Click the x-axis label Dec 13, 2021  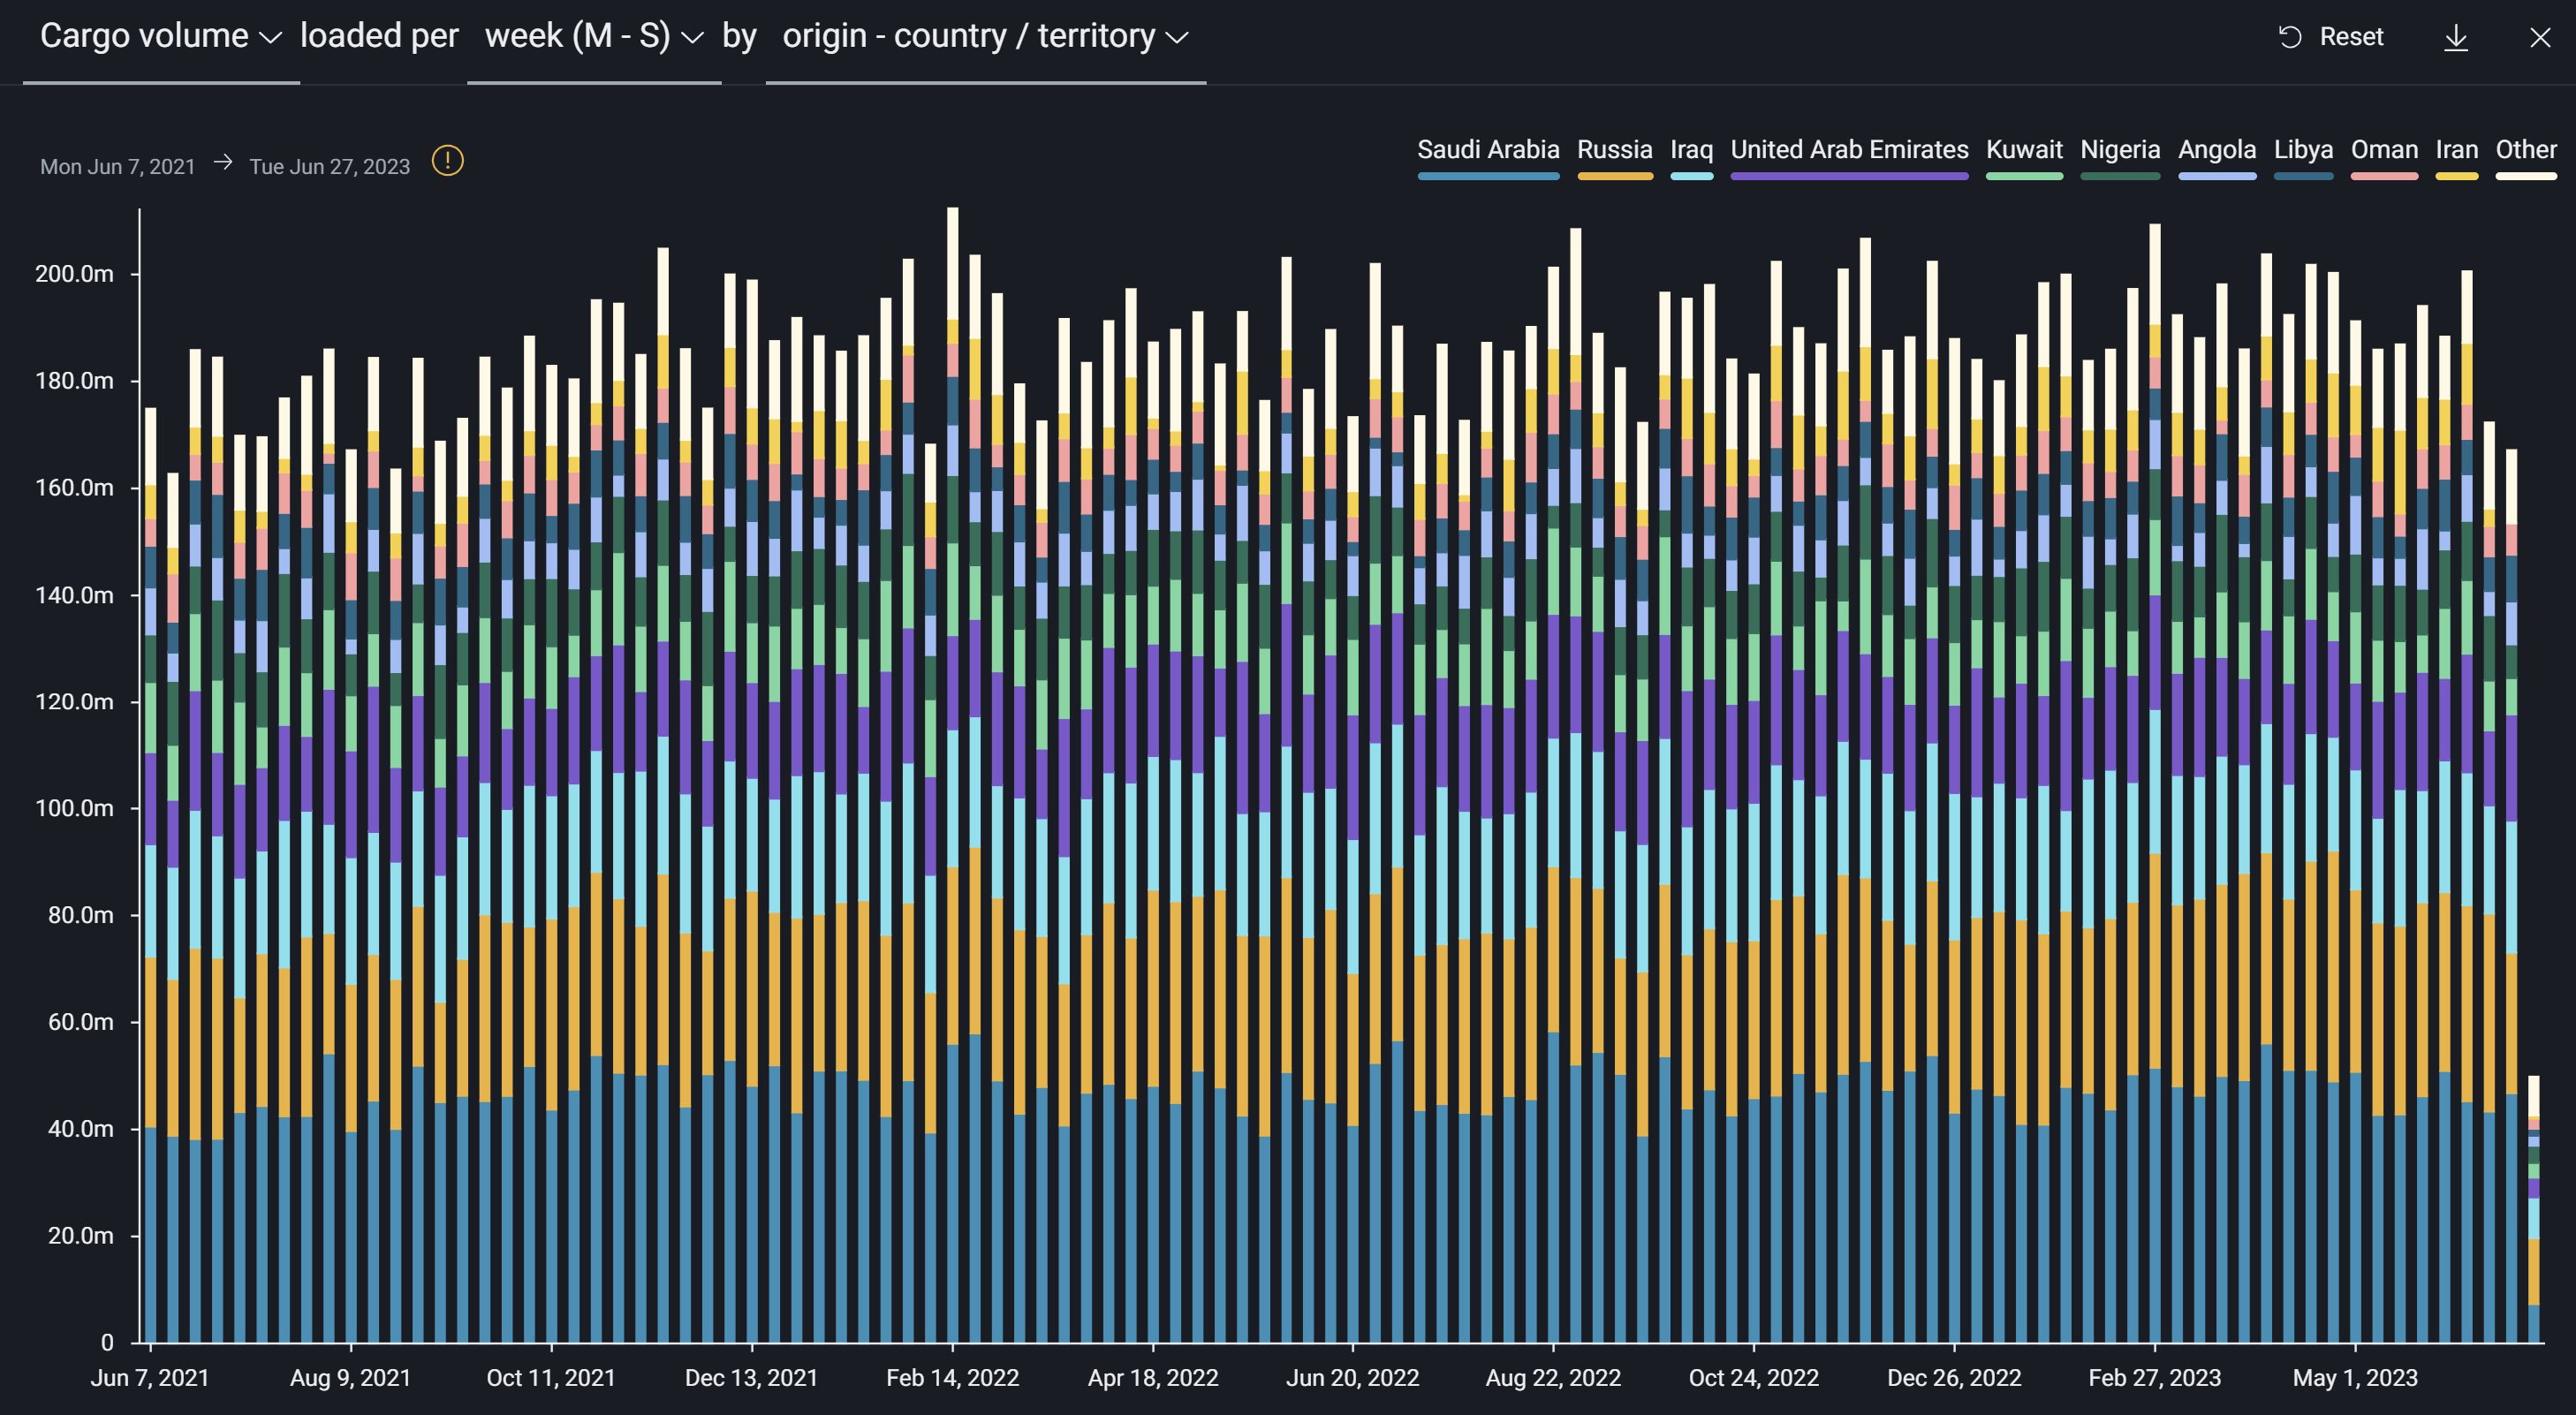coord(751,1377)
